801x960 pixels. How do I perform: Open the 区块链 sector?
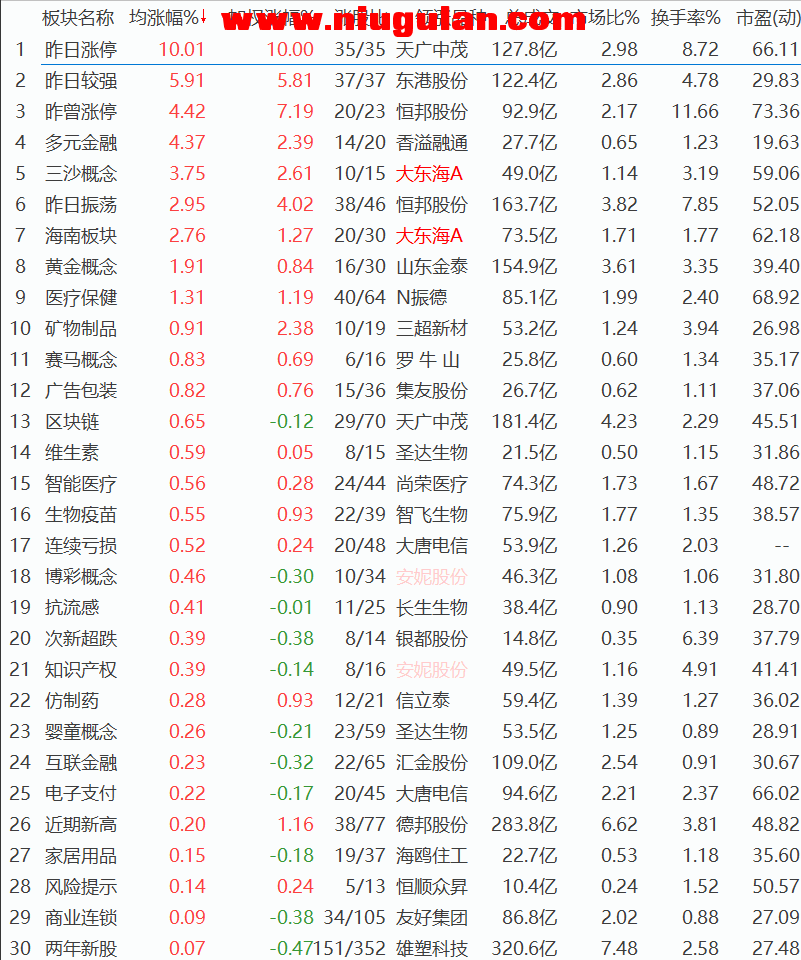click(72, 422)
